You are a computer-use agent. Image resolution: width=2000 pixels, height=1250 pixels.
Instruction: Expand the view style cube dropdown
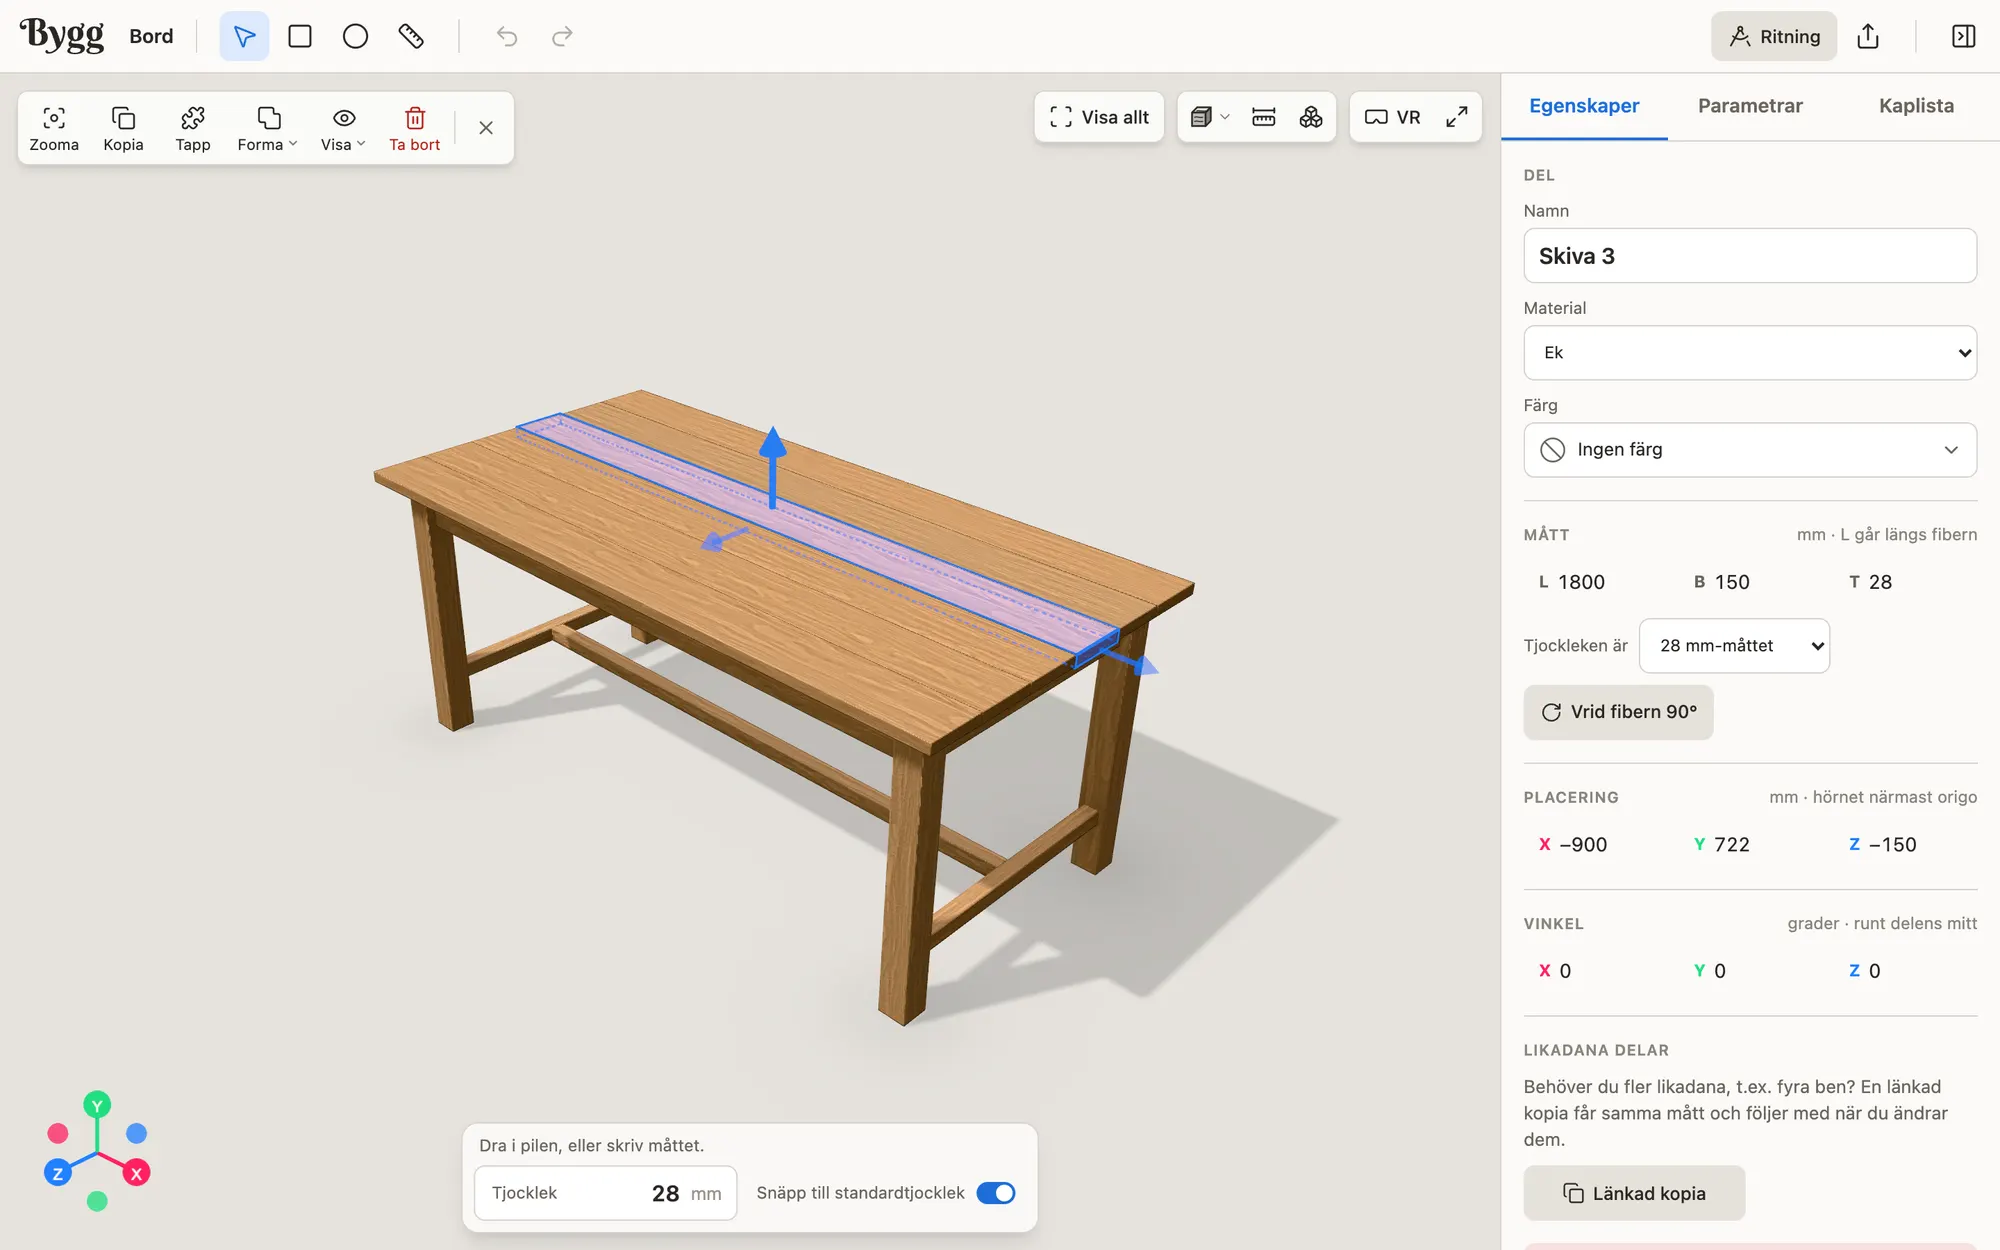pyautogui.click(x=1210, y=117)
